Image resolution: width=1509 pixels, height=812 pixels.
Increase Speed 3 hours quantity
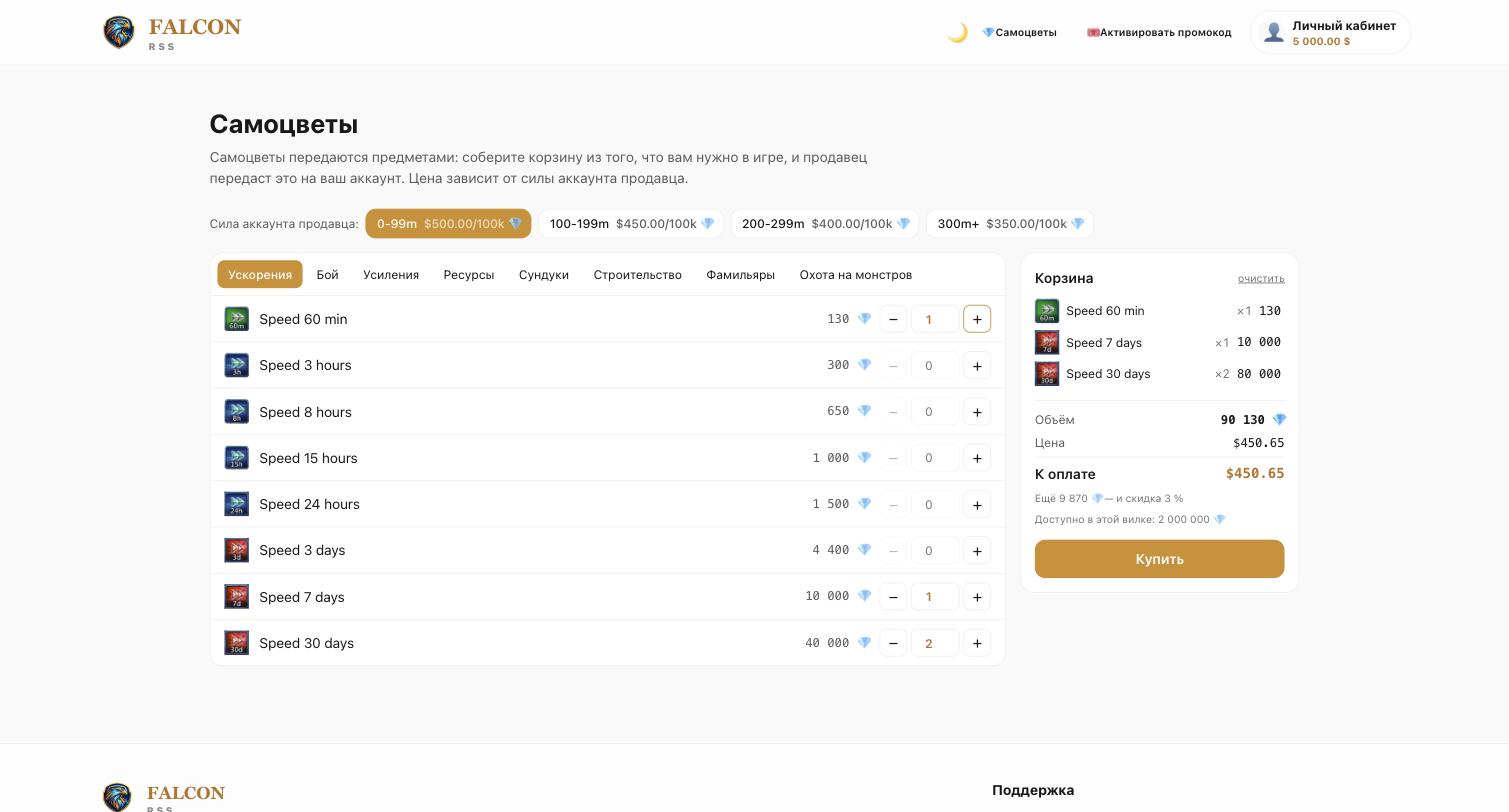tap(977, 365)
